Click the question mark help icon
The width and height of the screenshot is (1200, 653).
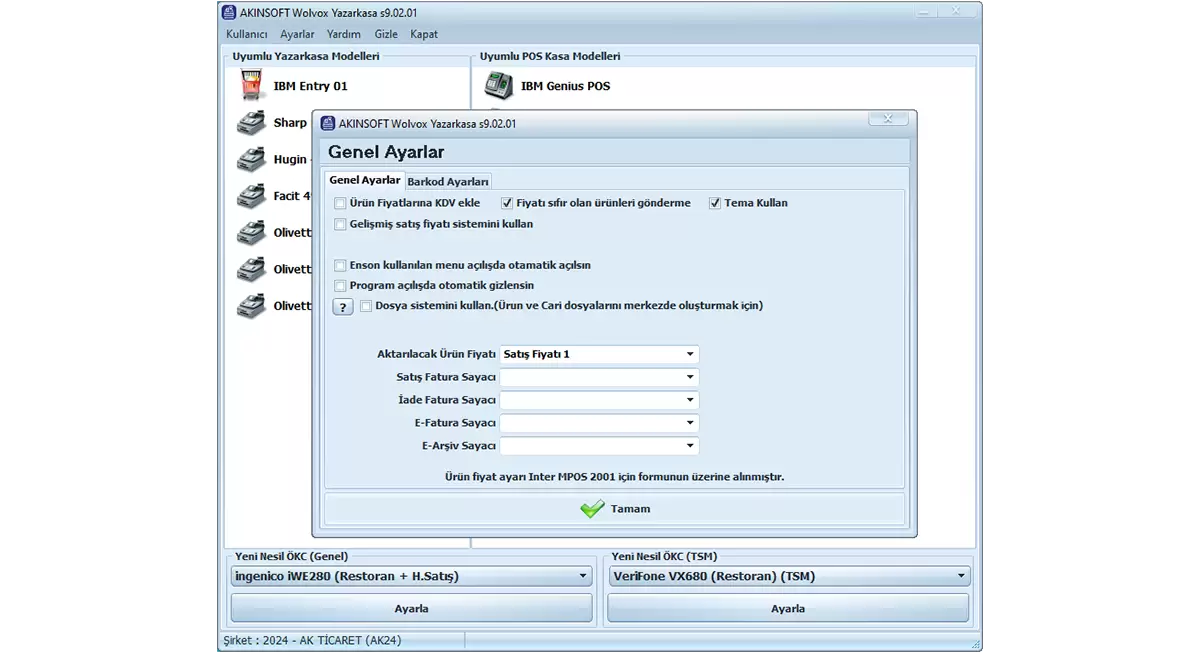click(343, 307)
